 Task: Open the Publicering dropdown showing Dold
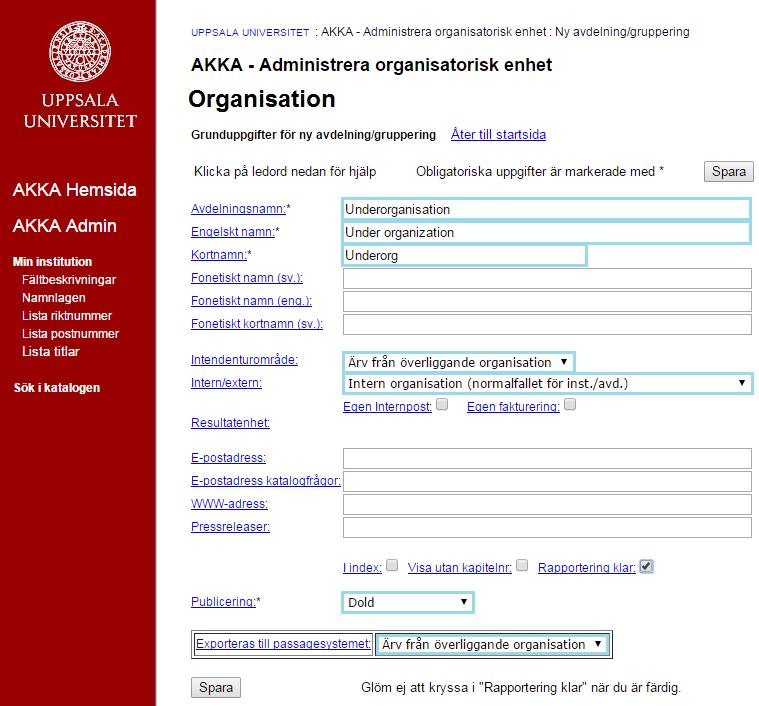click(x=408, y=602)
